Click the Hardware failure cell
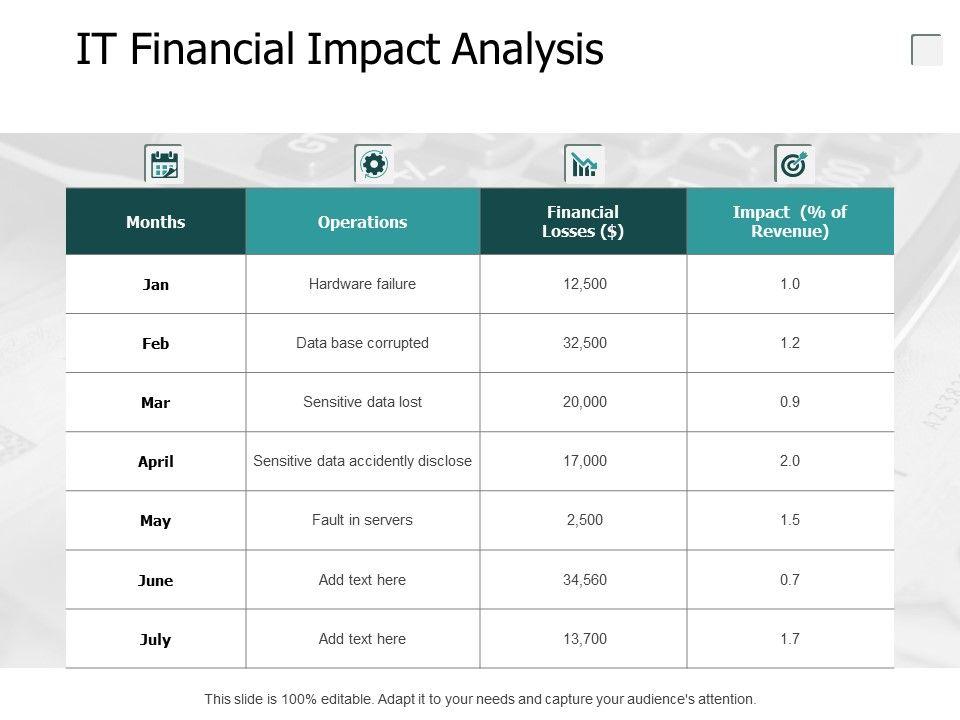This screenshot has width=960, height=720. click(x=362, y=284)
